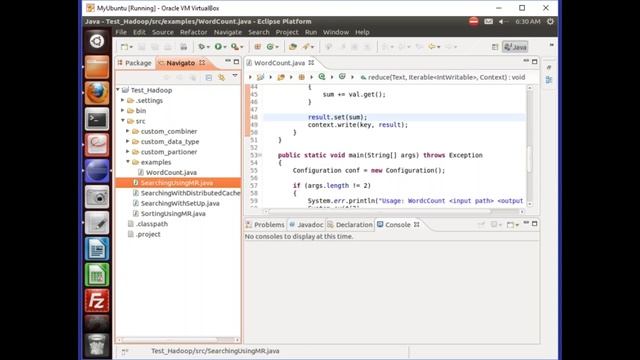640x360 pixels.
Task: Click the Display Selected Console icon
Action: (x=494, y=224)
